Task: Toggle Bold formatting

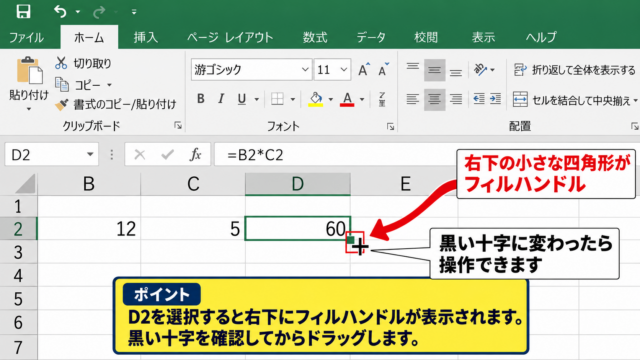Action: coord(200,99)
